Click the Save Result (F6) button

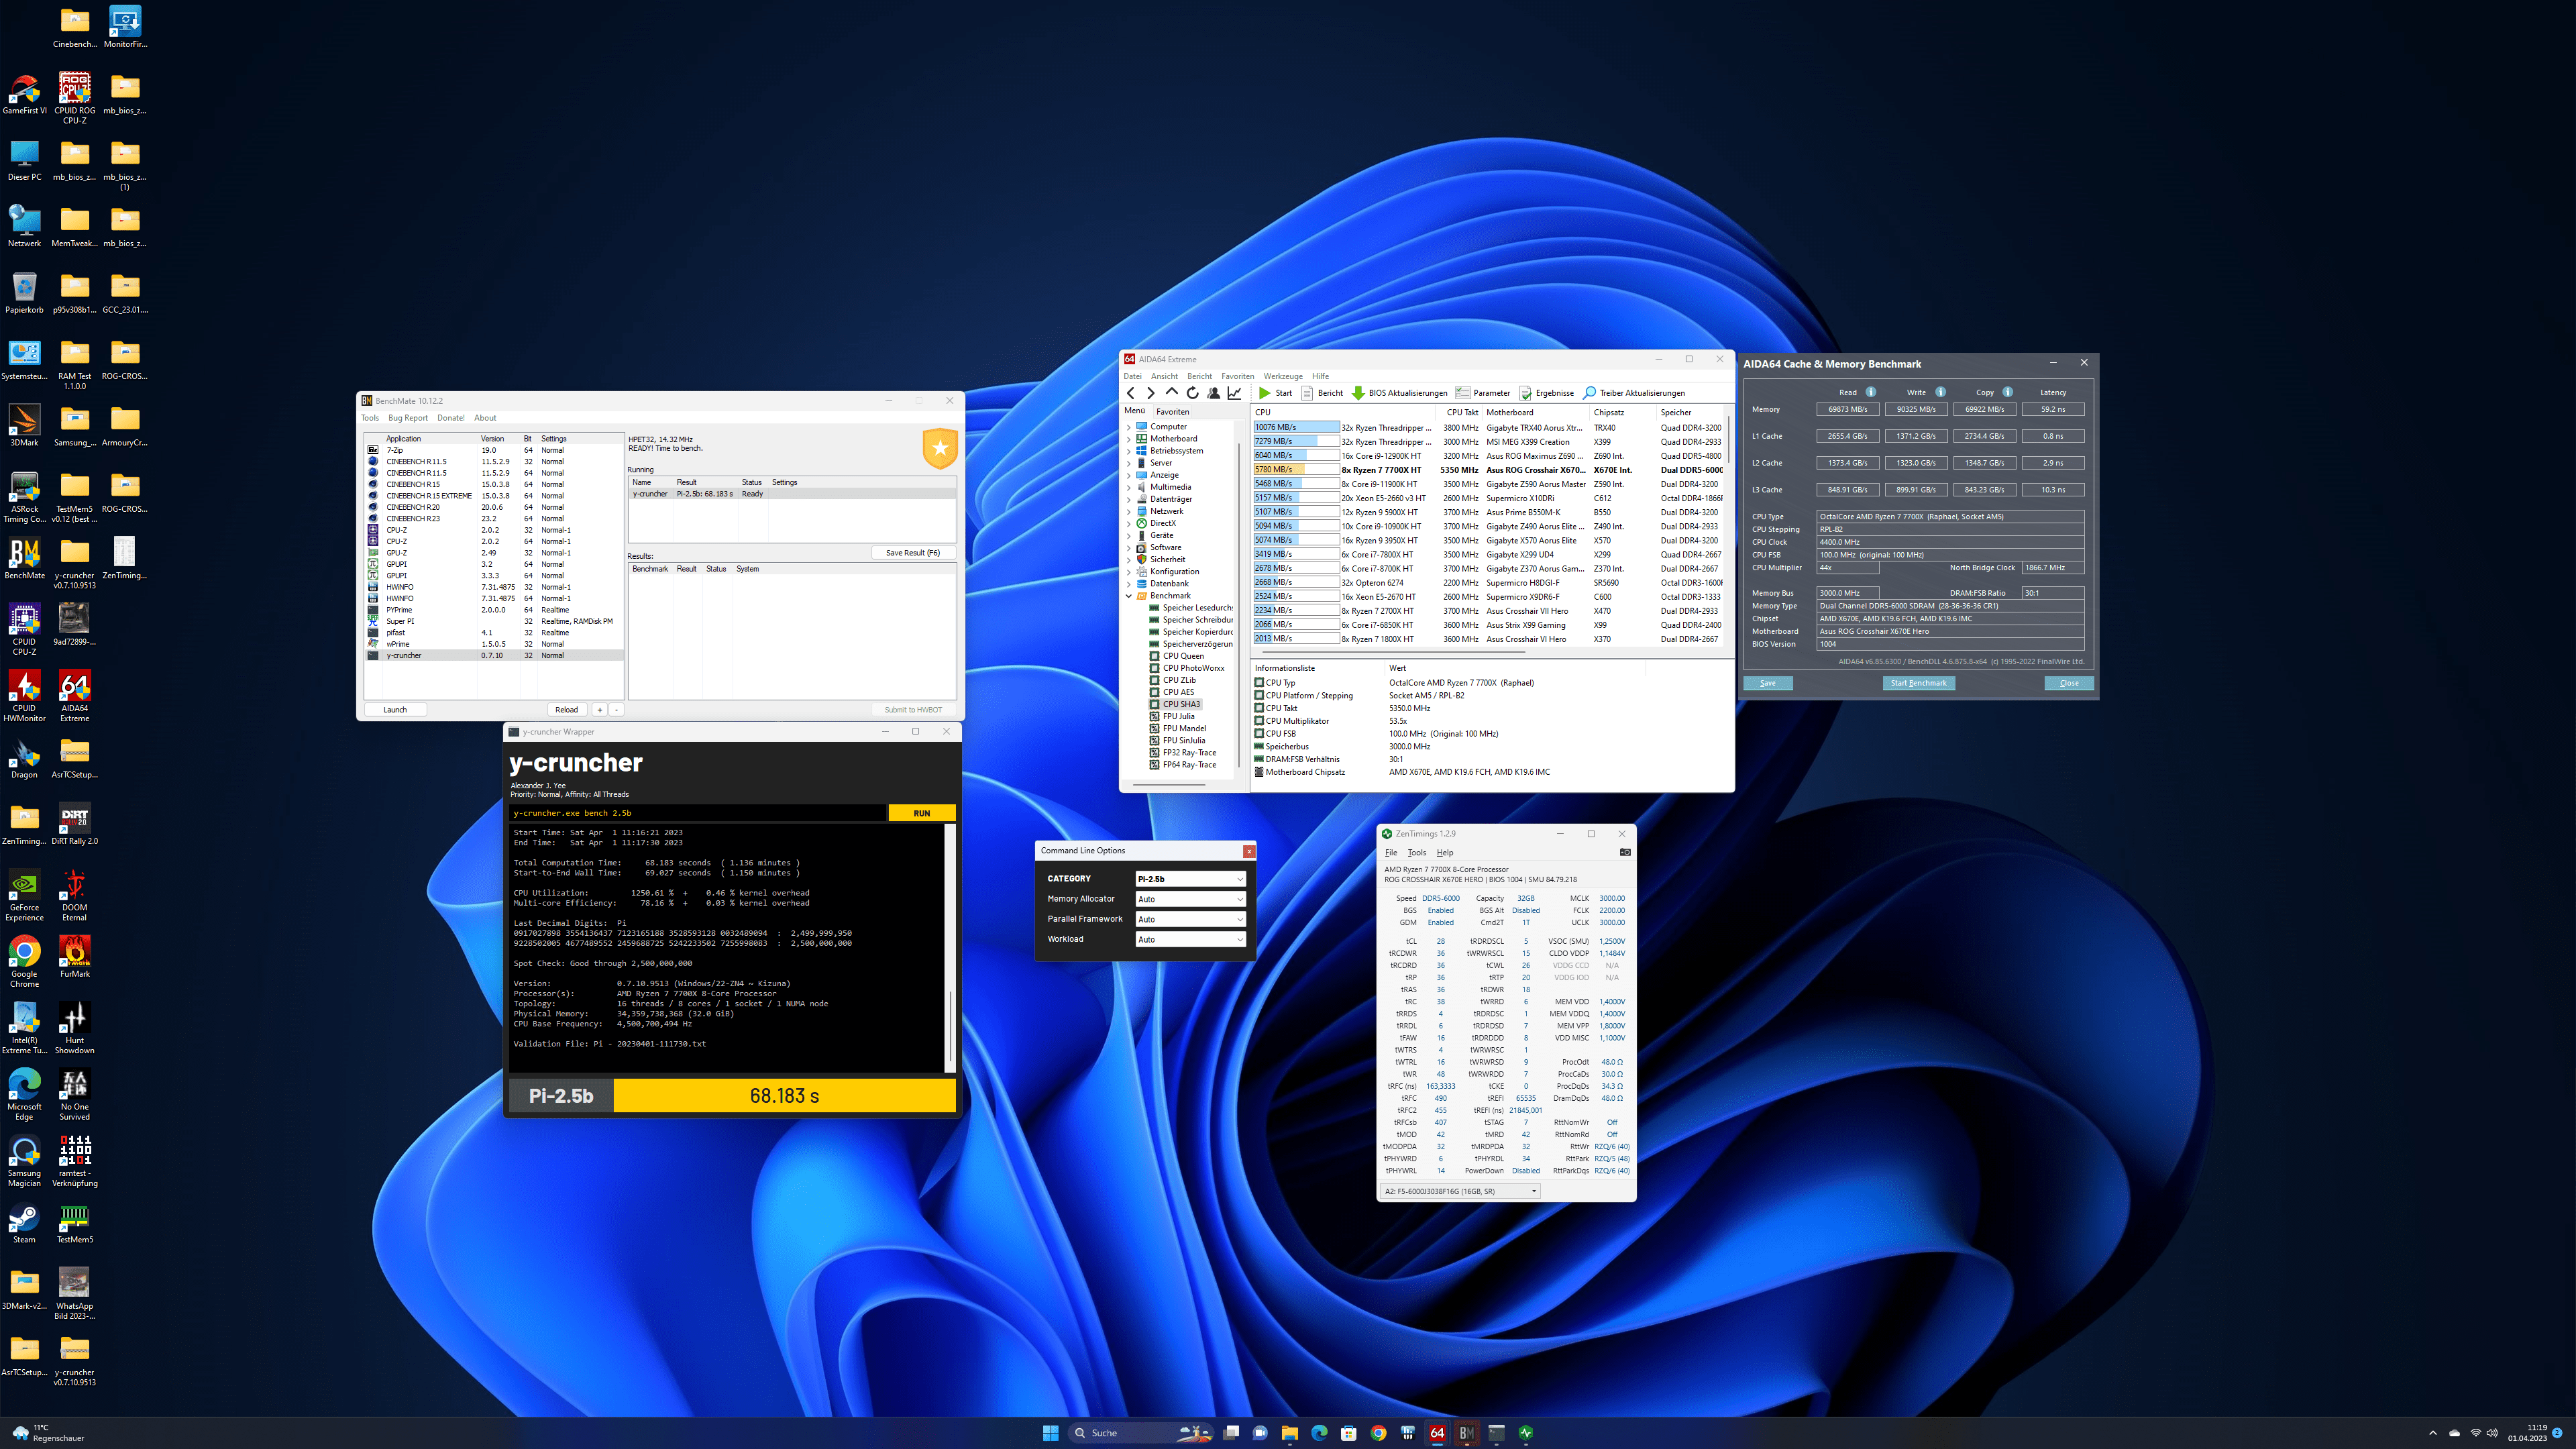point(913,552)
